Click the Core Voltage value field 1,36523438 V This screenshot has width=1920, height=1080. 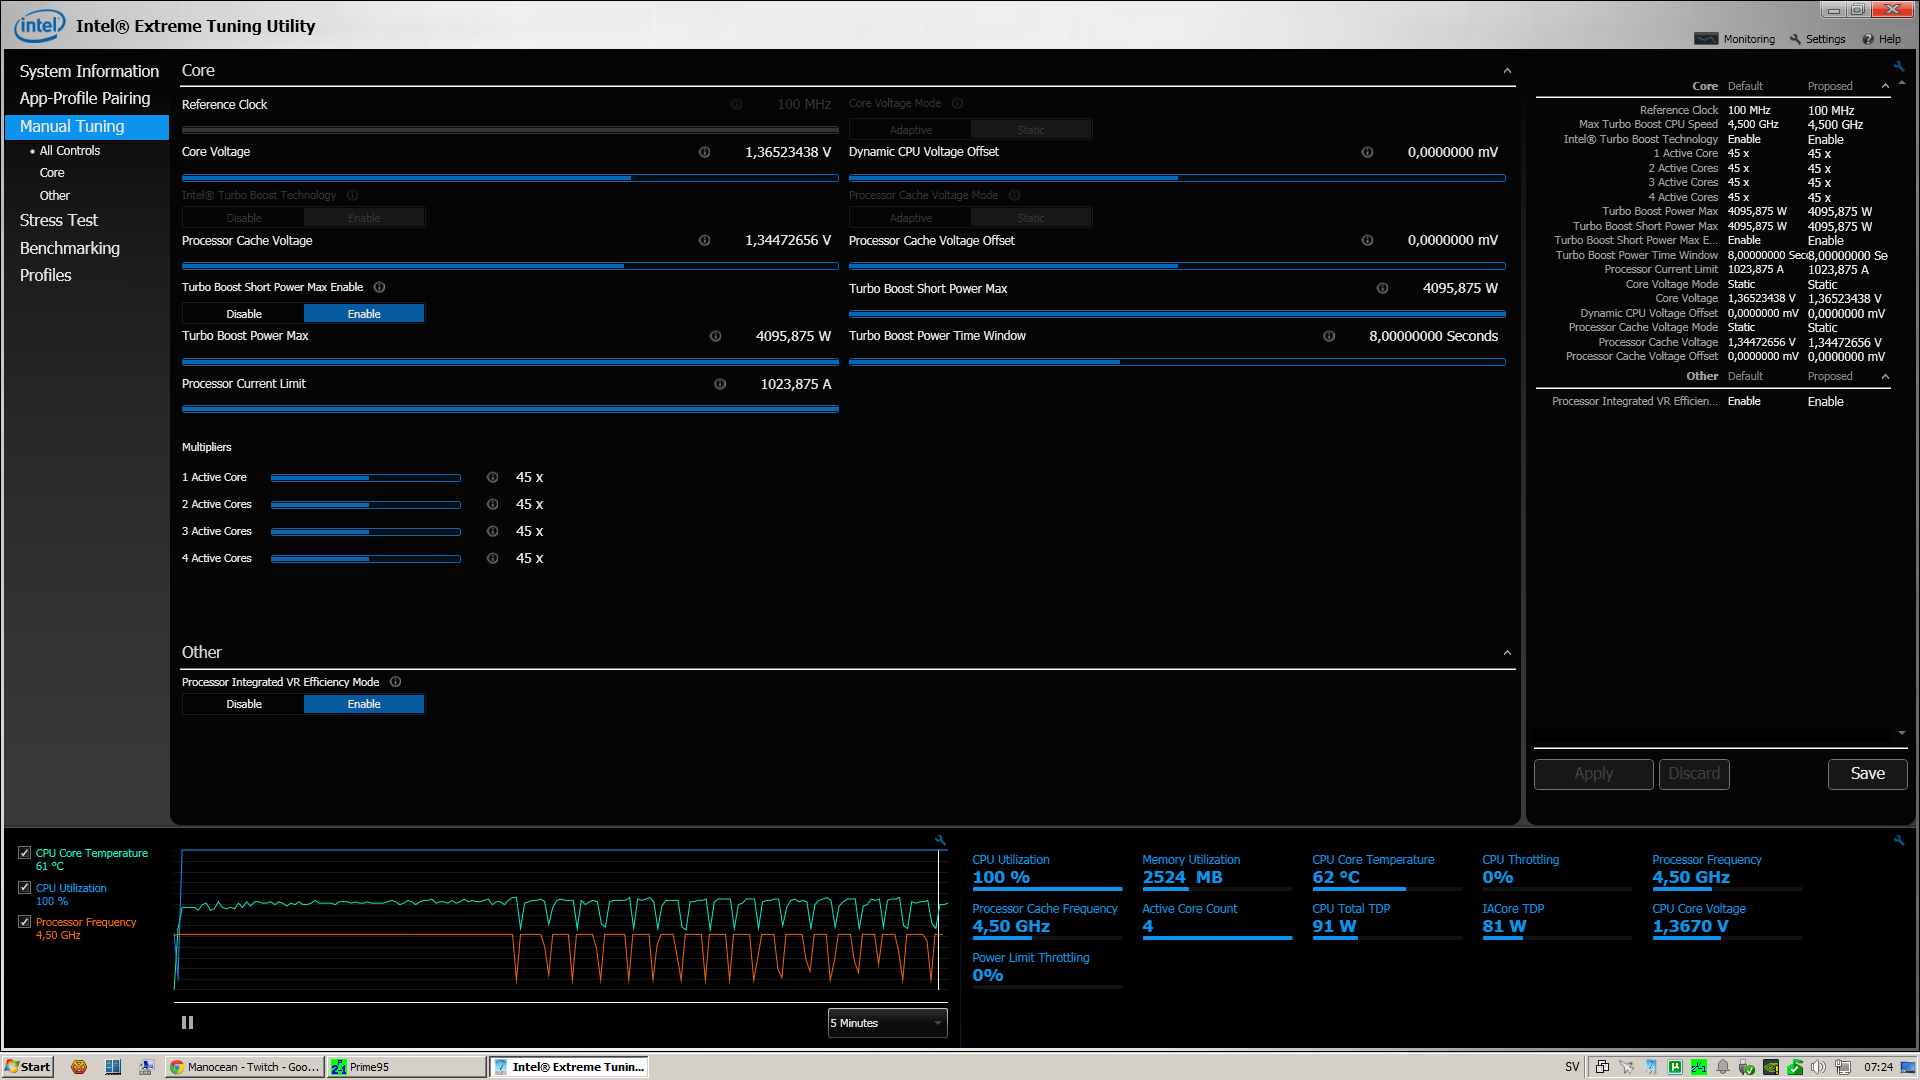(788, 152)
